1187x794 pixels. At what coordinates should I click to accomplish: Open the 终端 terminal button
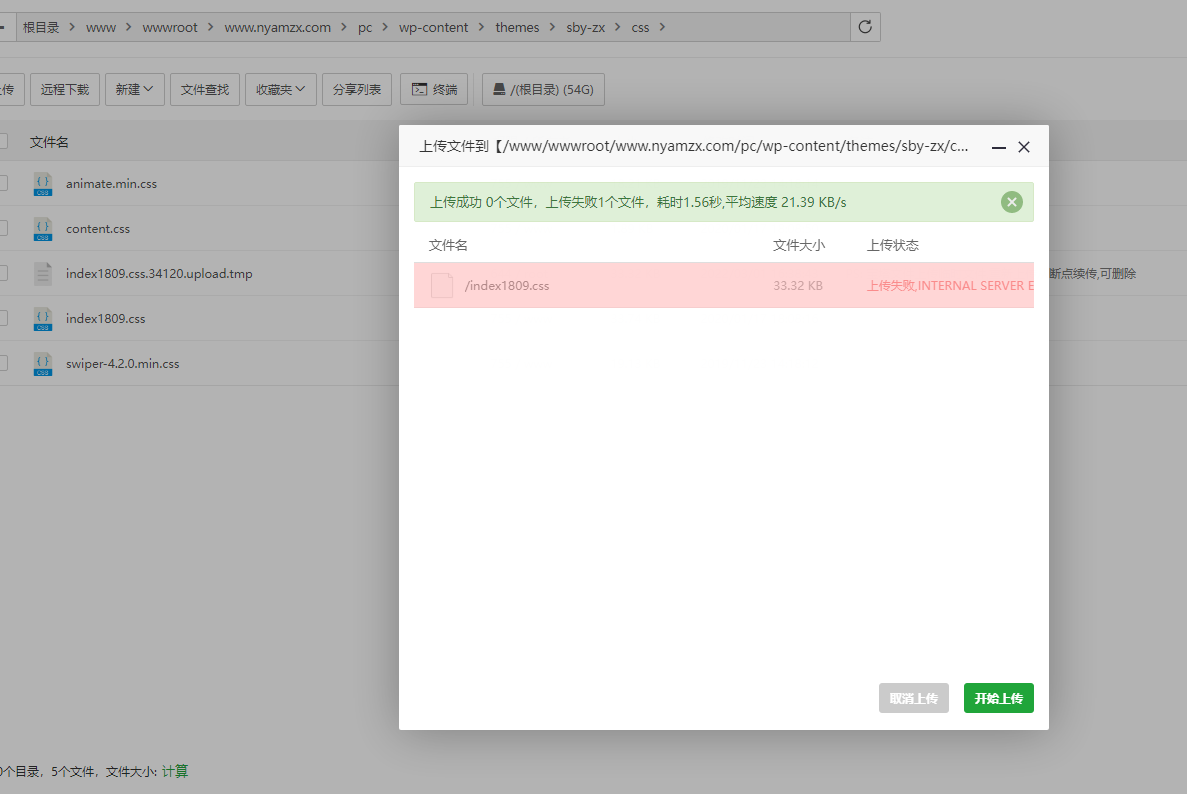[x=435, y=89]
